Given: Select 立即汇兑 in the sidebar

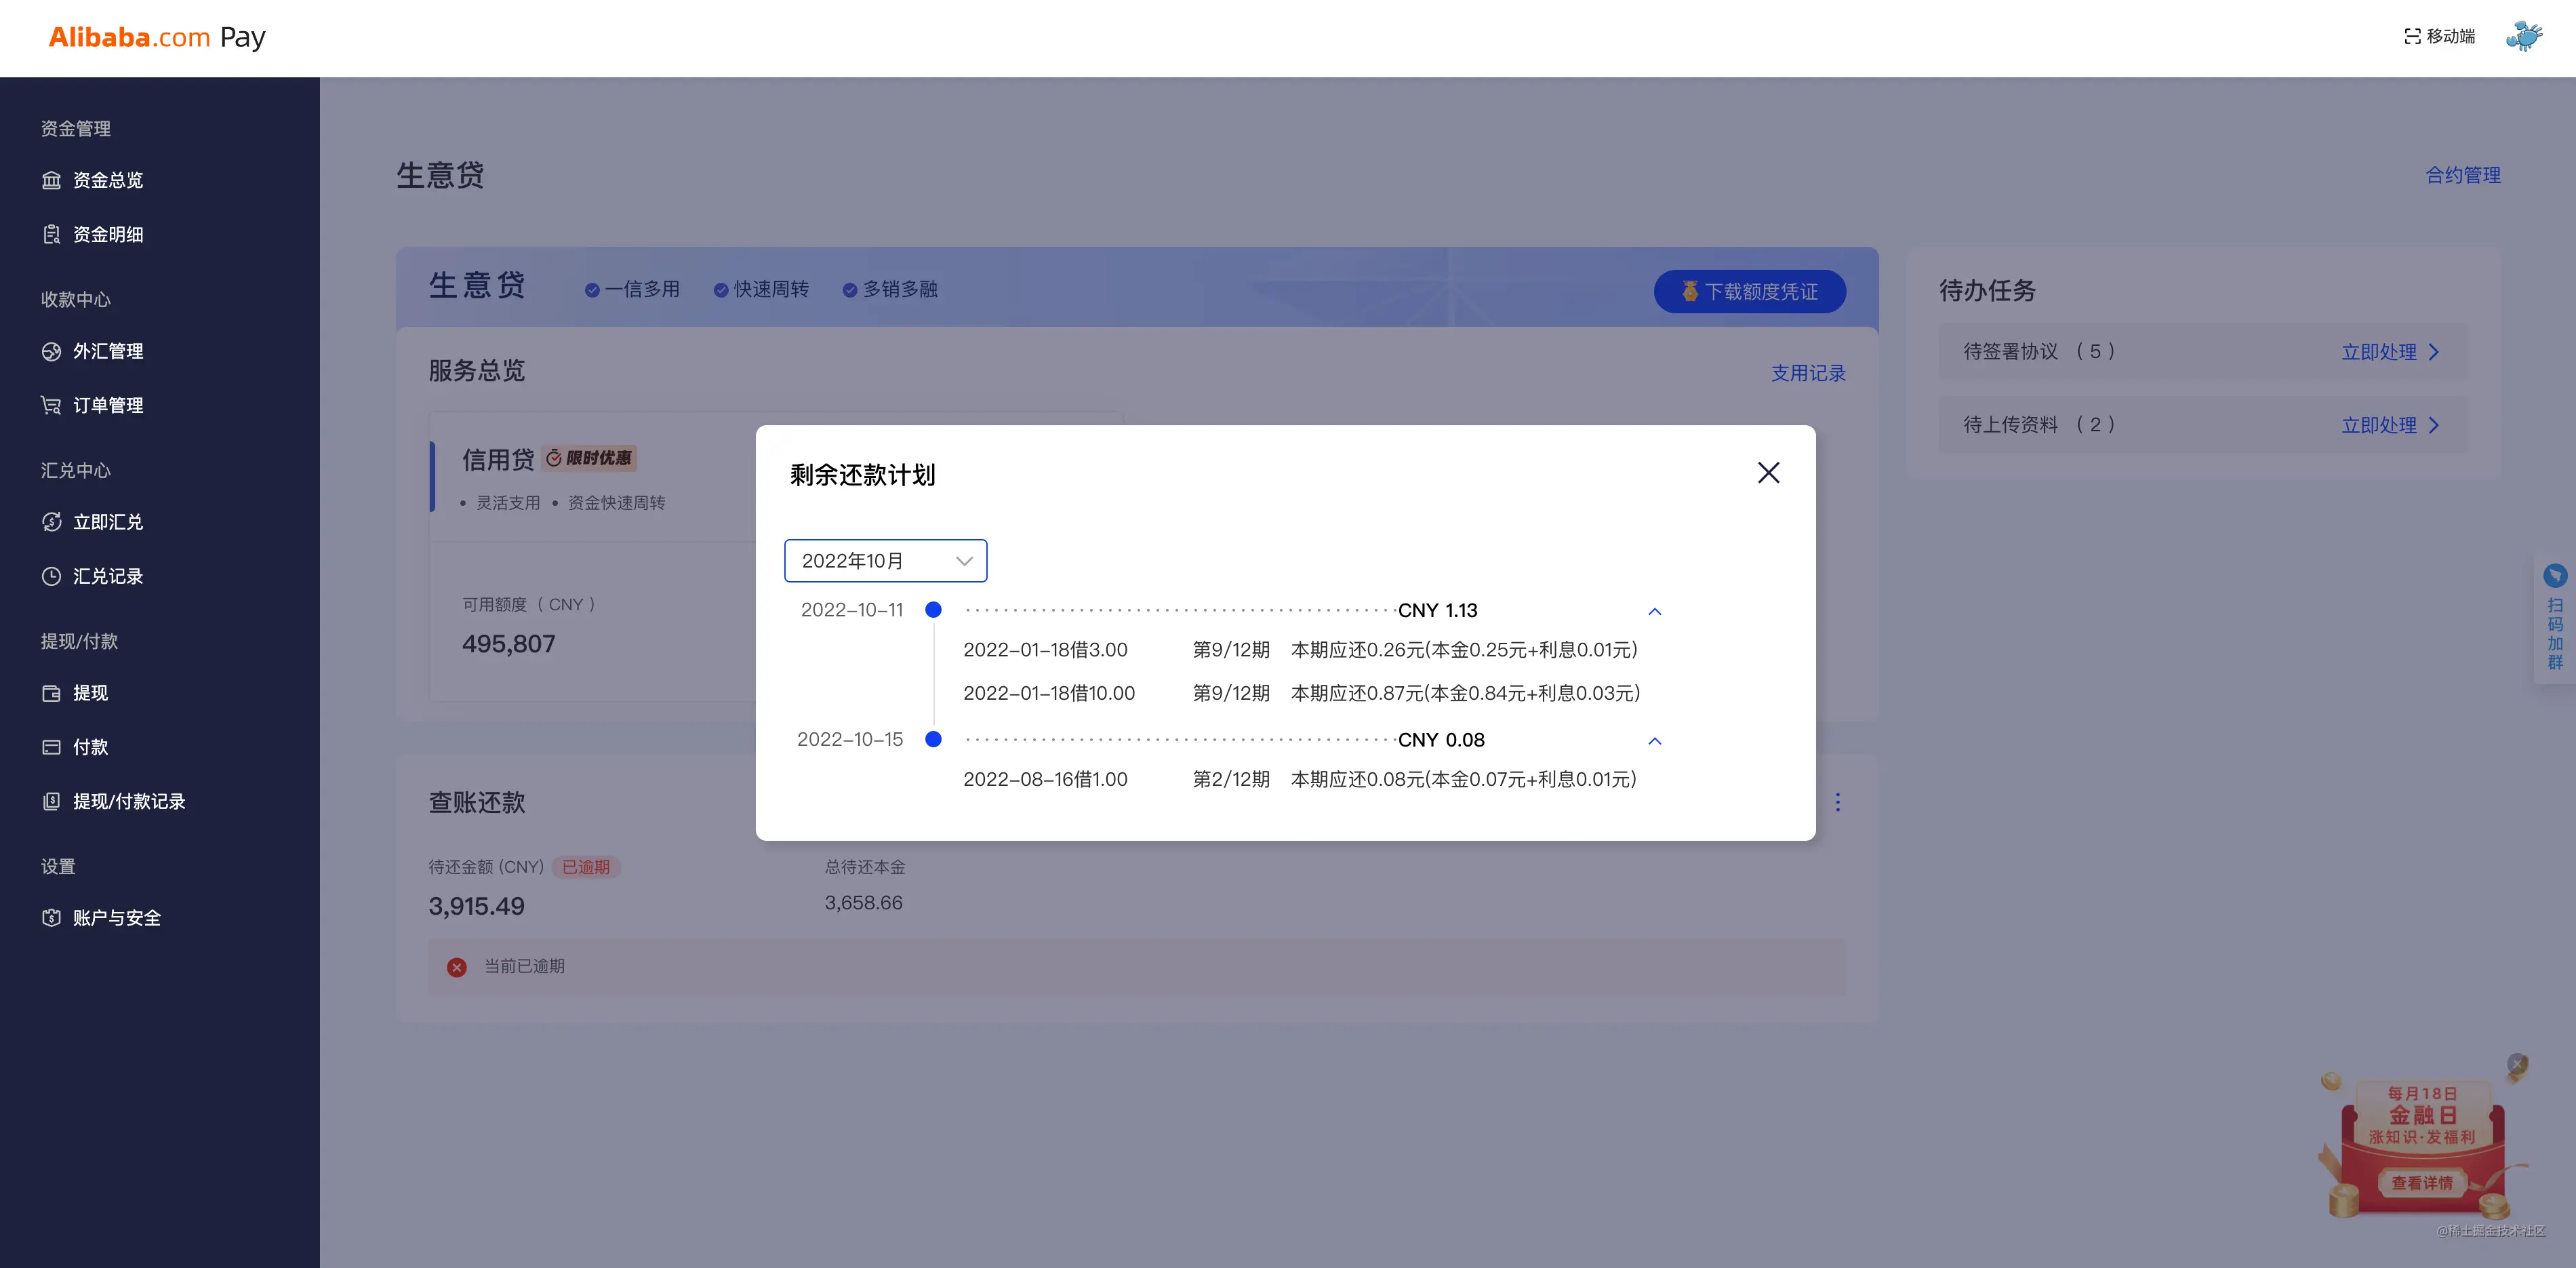Looking at the screenshot, I should (107, 522).
